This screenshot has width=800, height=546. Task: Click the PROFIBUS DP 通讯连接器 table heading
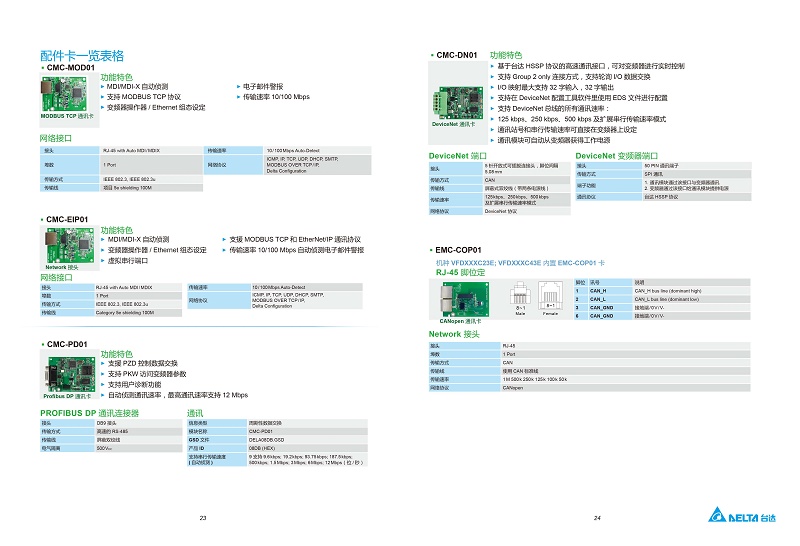click(x=88, y=412)
